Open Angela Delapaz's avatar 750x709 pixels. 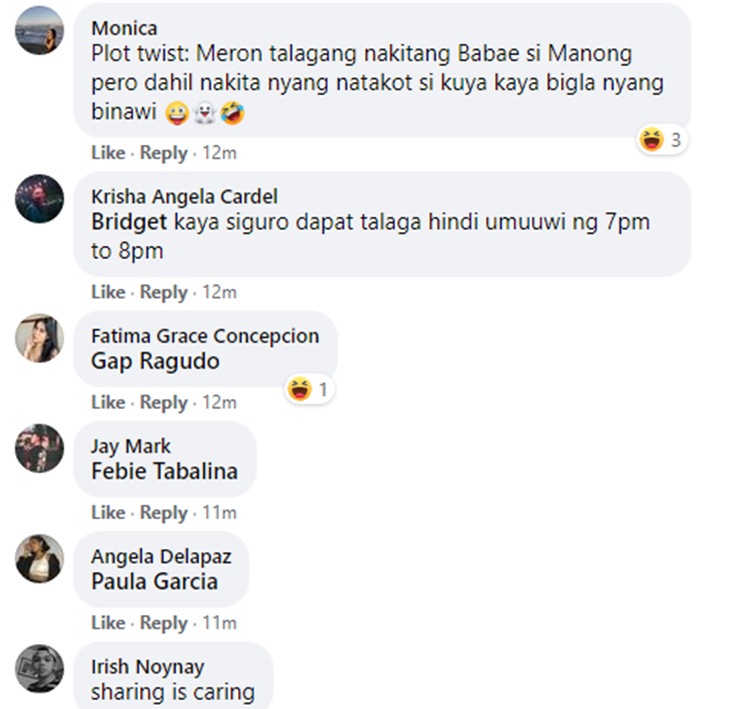(x=39, y=558)
